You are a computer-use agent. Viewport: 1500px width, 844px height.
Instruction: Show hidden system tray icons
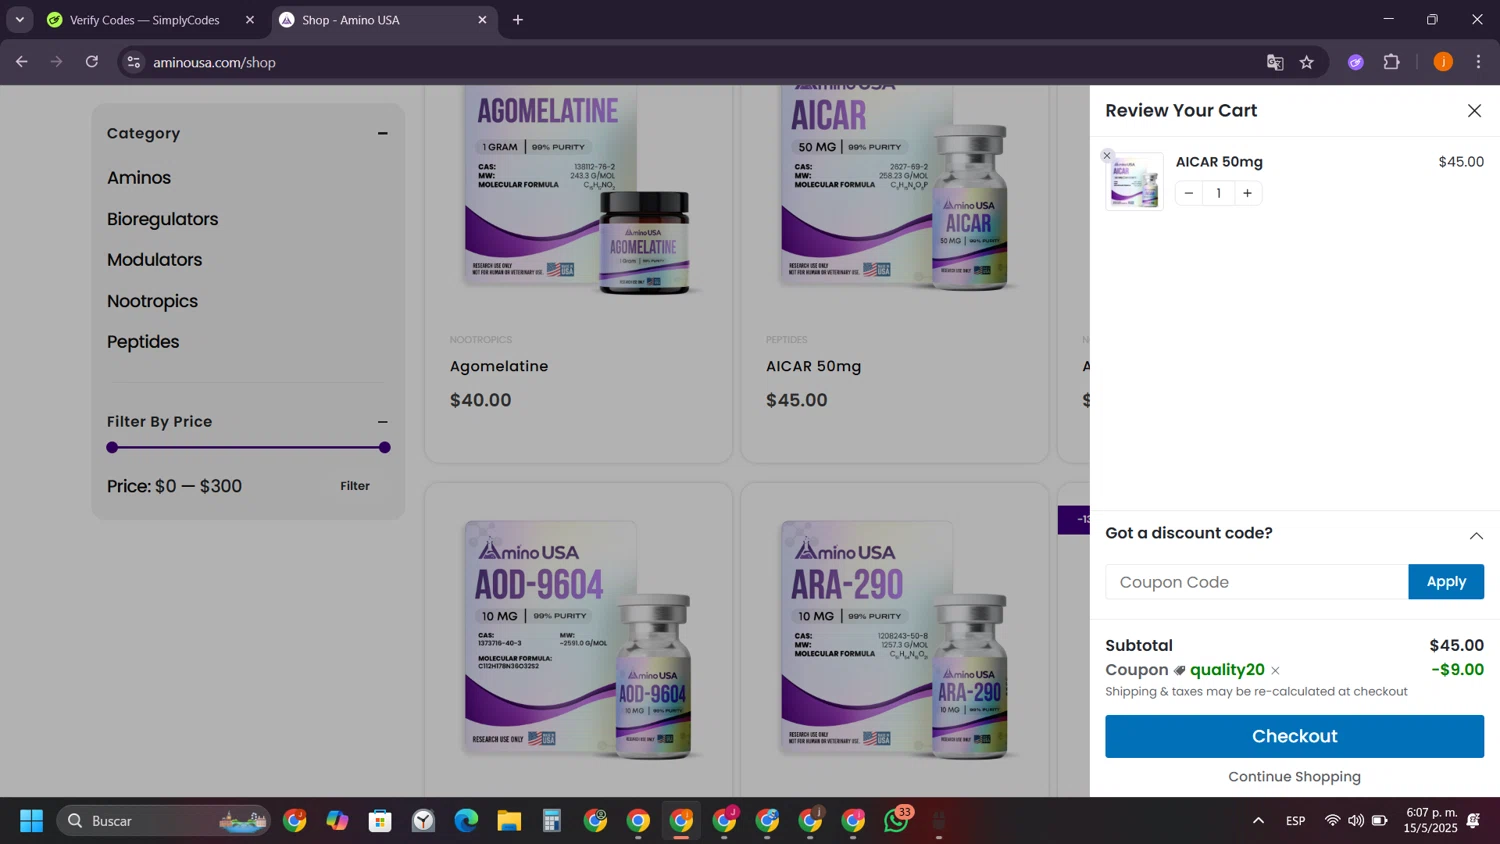tap(1258, 821)
